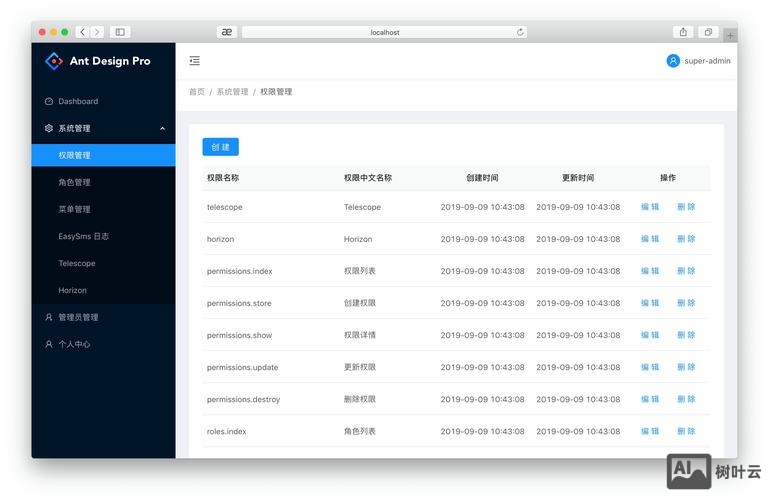Click the Safari share icon
Image resolution: width=769 pixels, height=500 pixels.
pos(683,32)
